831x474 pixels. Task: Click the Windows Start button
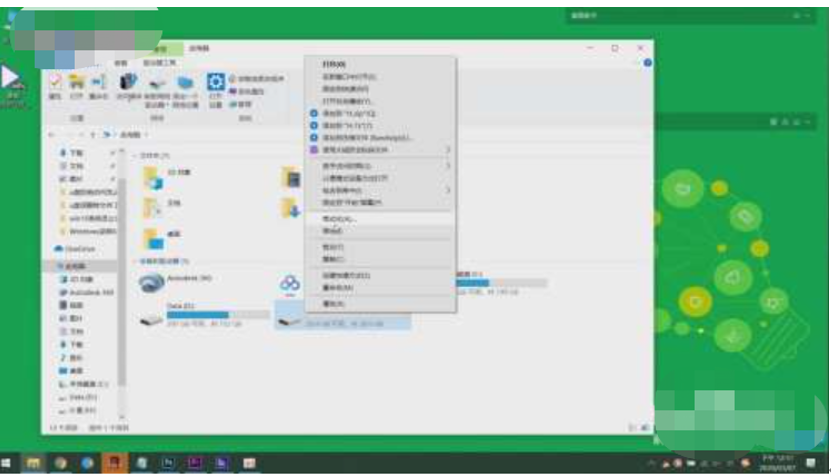point(8,463)
